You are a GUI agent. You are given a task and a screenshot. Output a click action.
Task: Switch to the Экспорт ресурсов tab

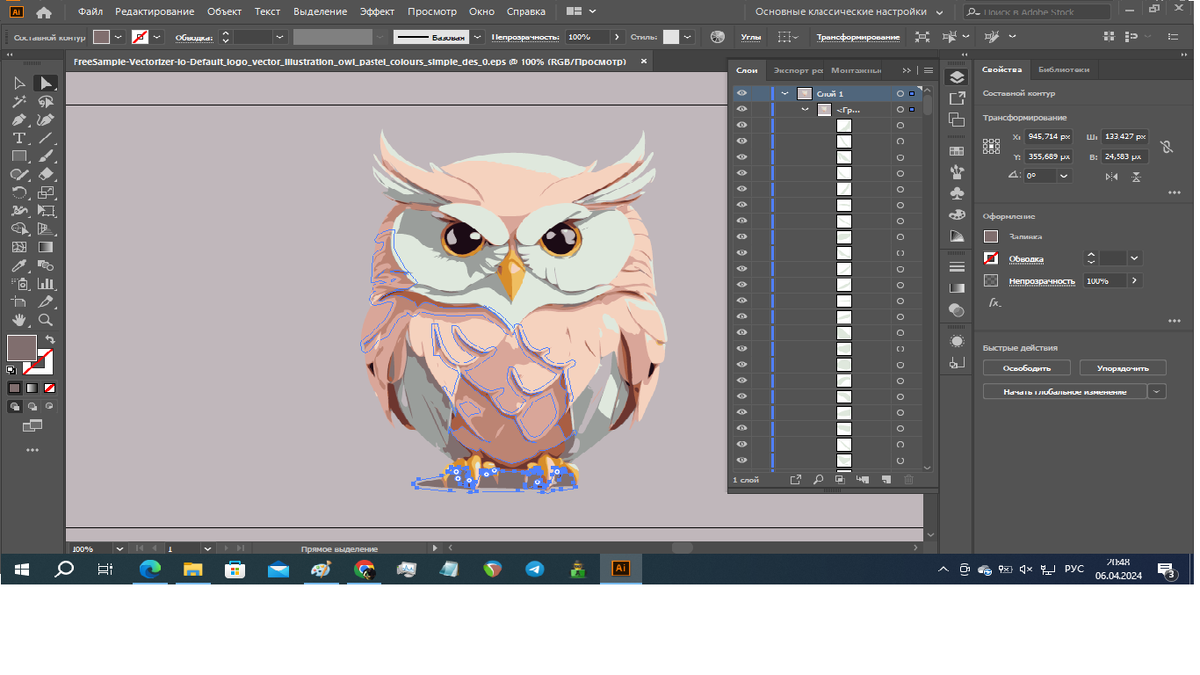(x=798, y=71)
